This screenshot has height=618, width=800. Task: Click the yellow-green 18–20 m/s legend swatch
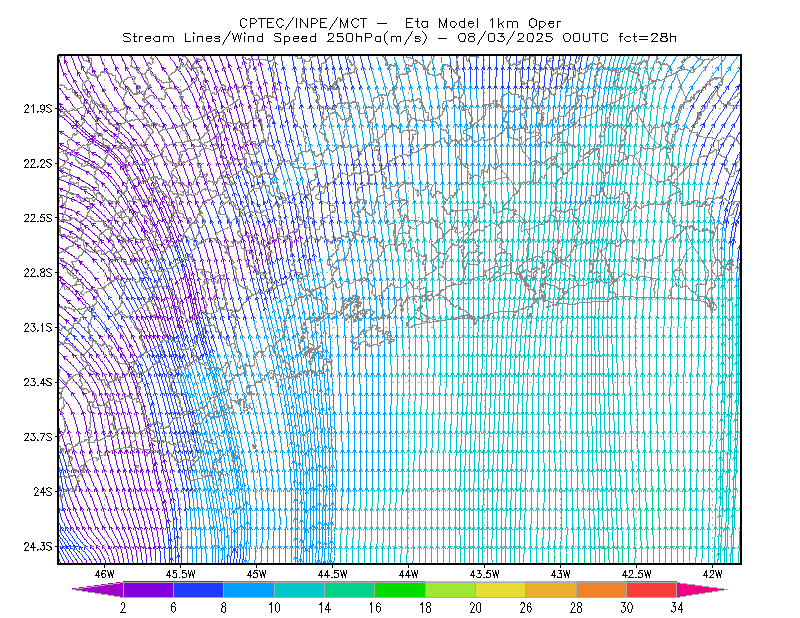[x=451, y=589]
